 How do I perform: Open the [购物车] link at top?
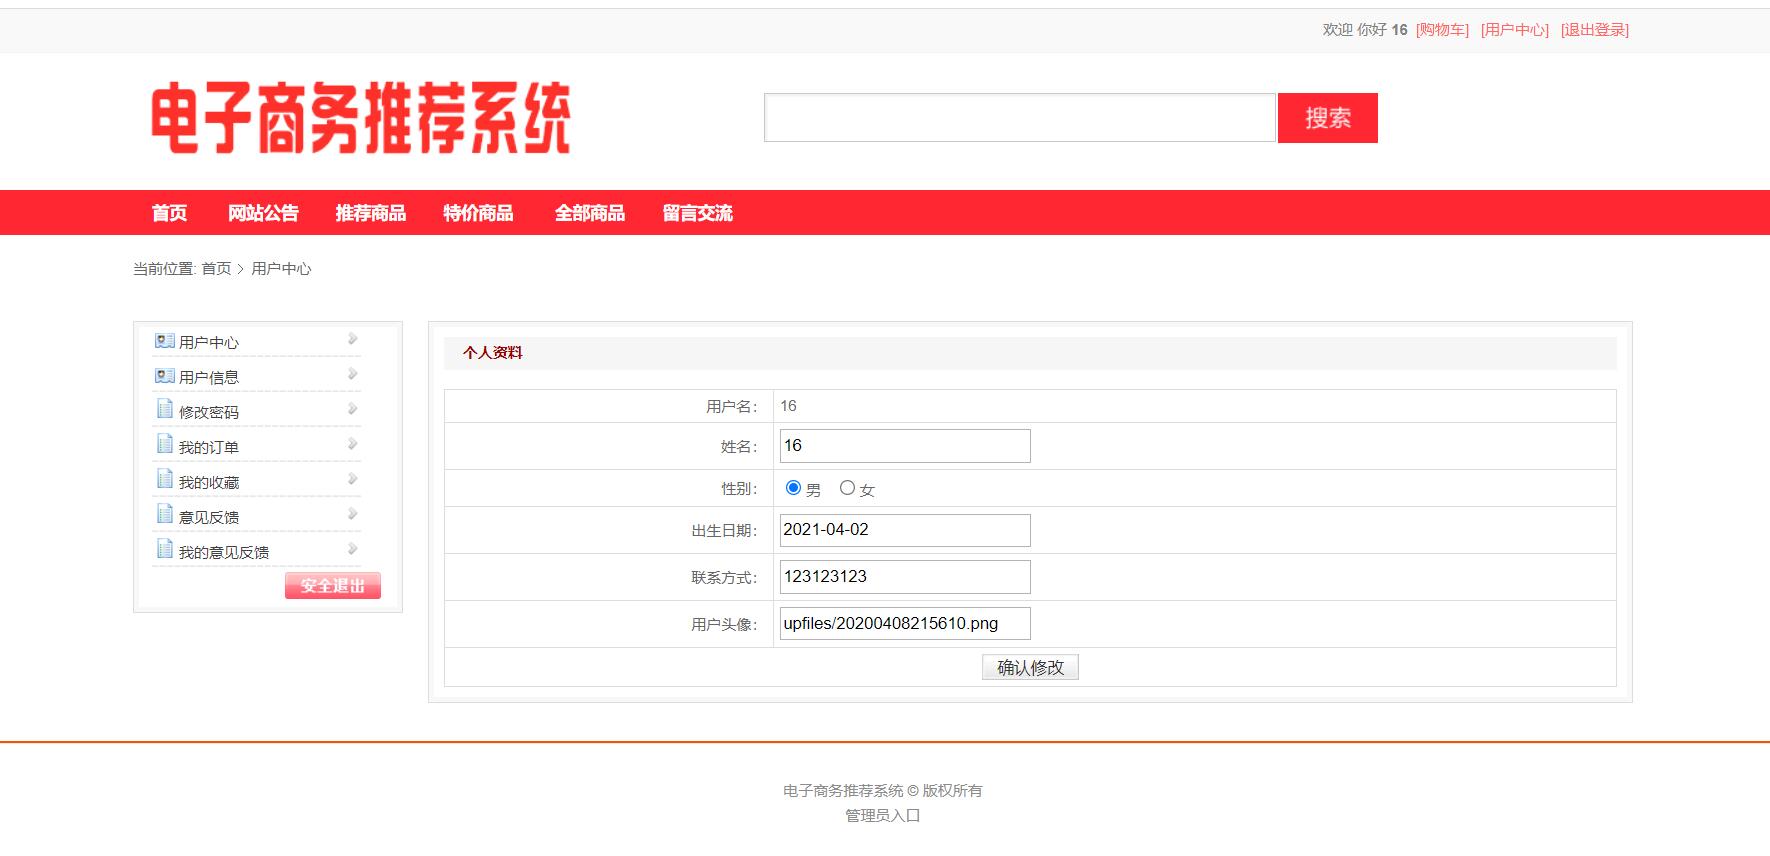pyautogui.click(x=1442, y=30)
